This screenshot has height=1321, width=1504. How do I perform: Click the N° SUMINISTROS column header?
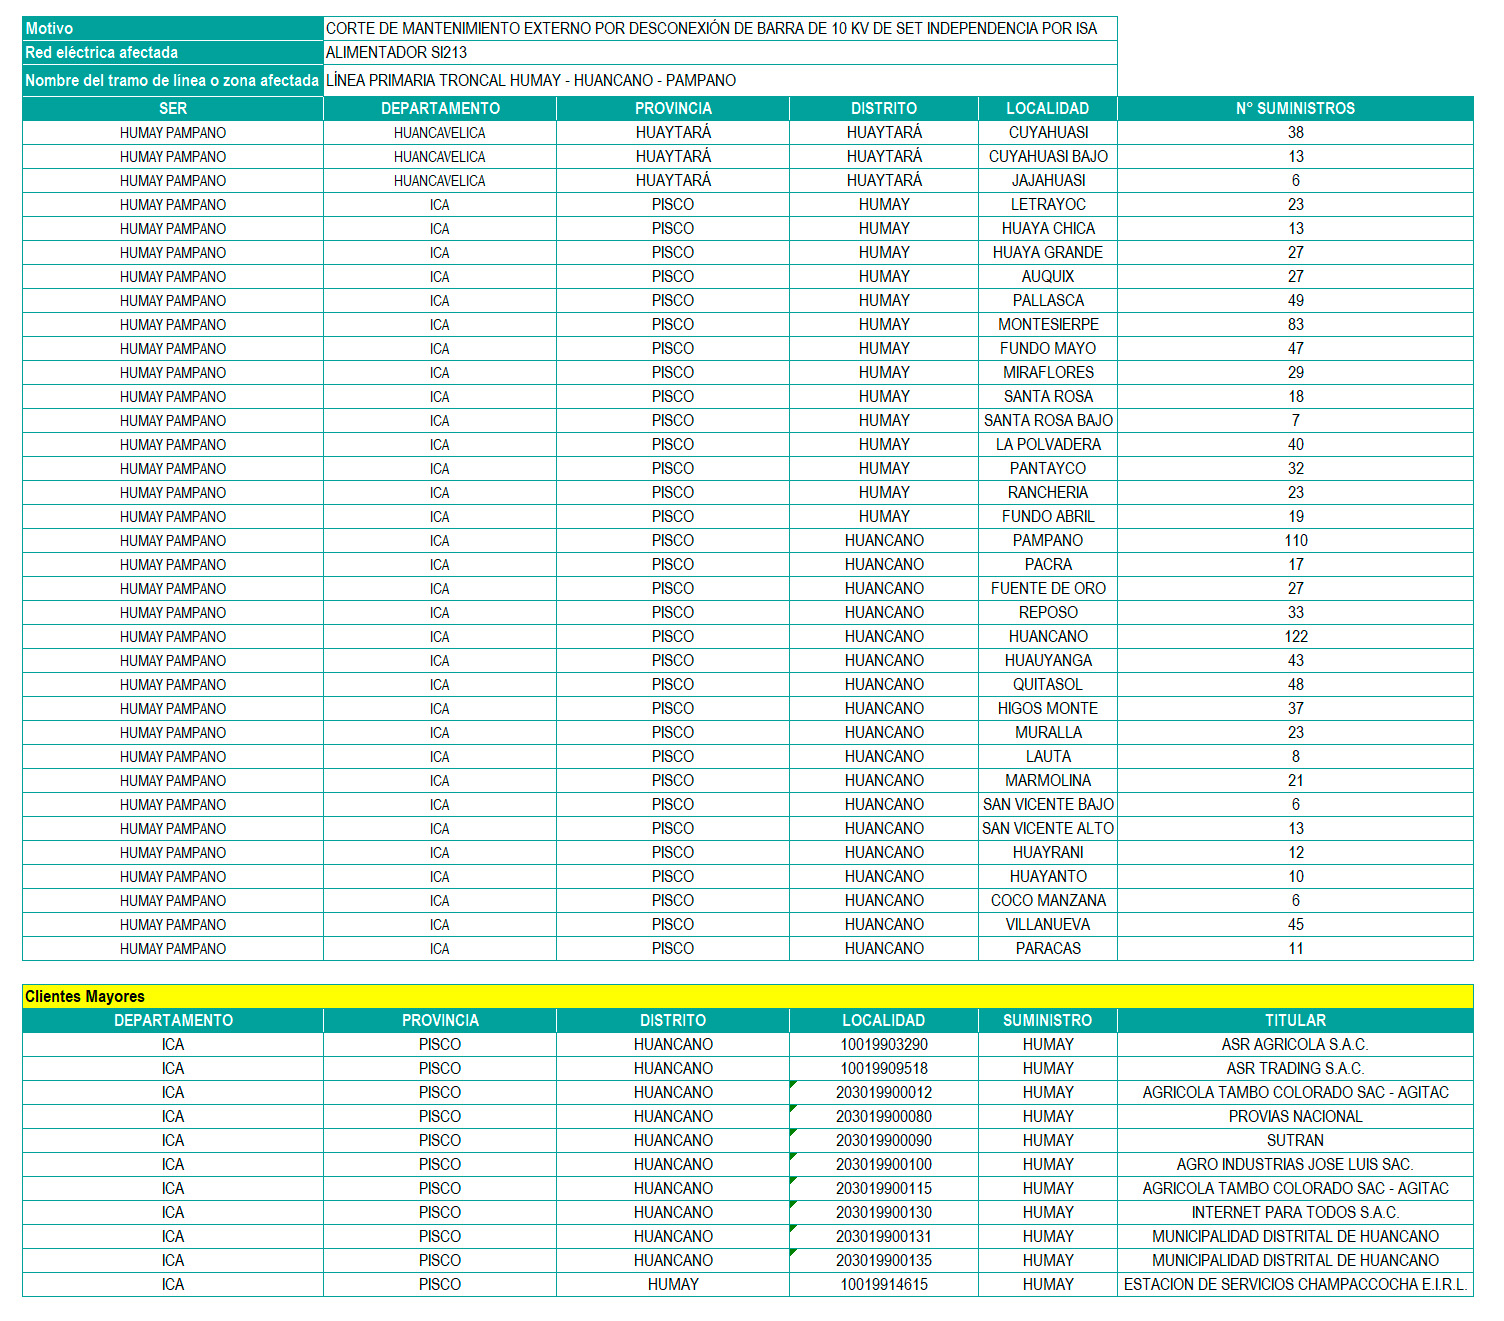tap(1295, 109)
